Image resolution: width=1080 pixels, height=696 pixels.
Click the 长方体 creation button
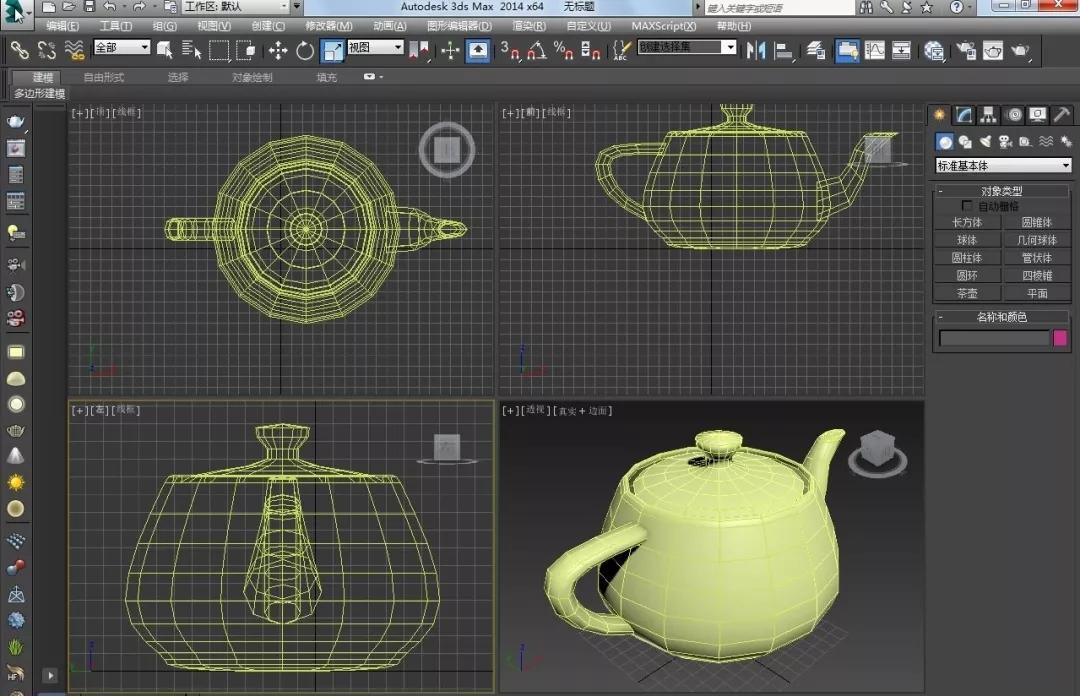[967, 222]
